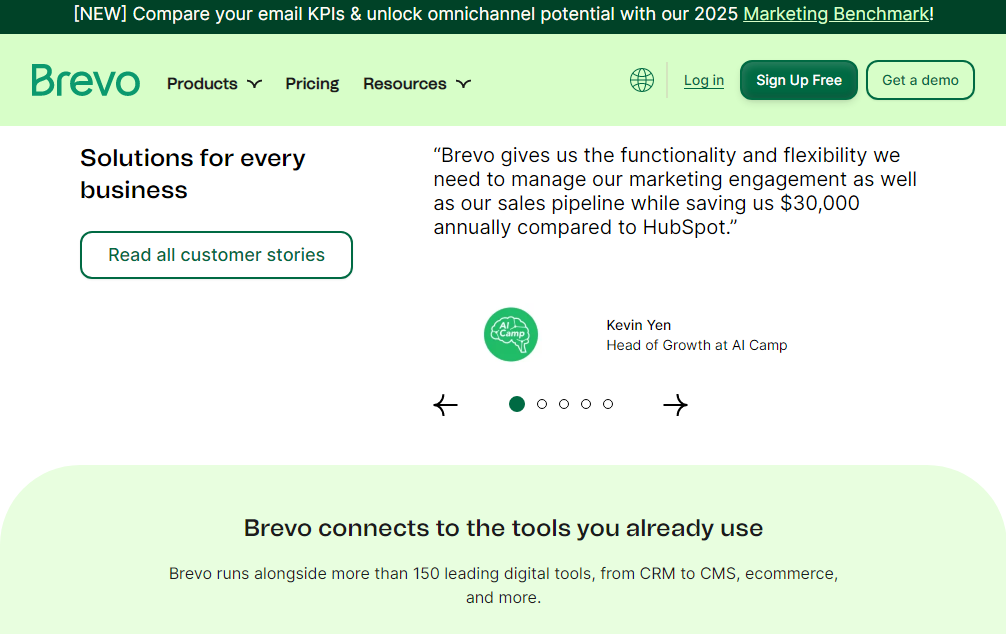Viewport: 1006px width, 634px height.
Task: Go to previous testimonial with left arrow
Action: (445, 405)
